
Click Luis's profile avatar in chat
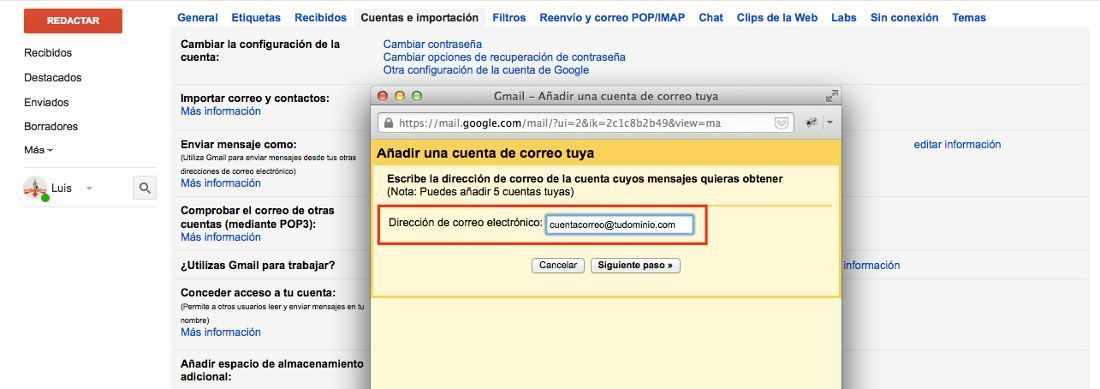click(35, 188)
